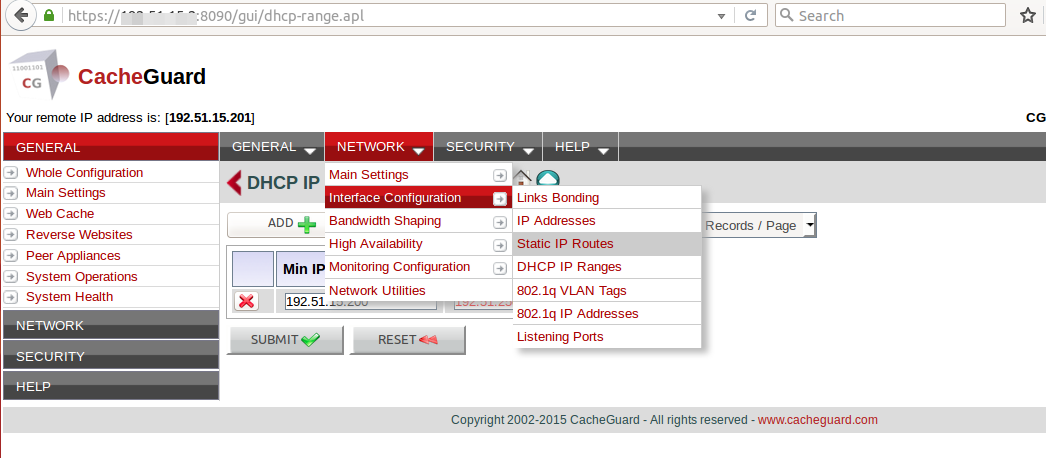Click the CacheGuard CG logo
The width and height of the screenshot is (1046, 458).
point(40,73)
